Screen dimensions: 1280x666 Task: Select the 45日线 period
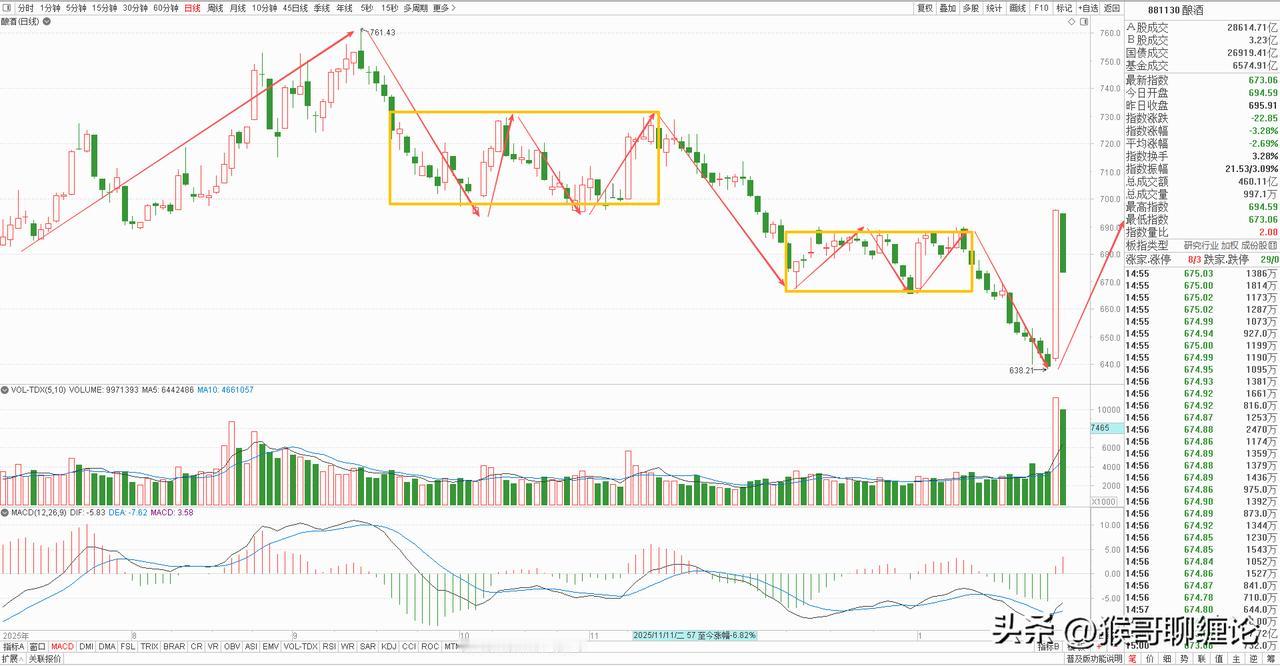coord(295,8)
